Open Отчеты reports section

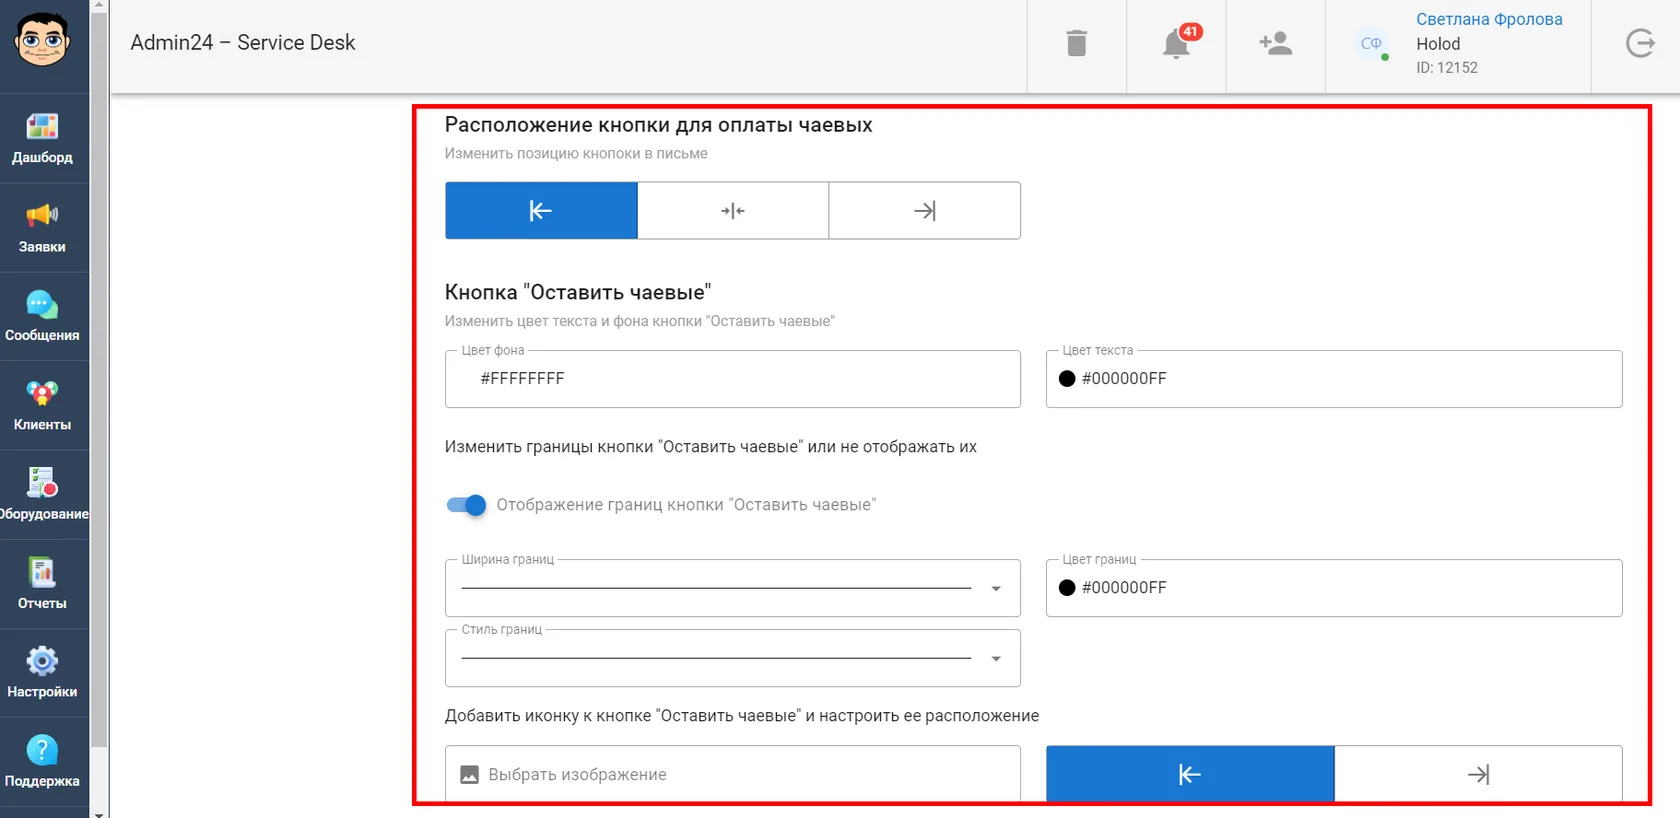point(42,584)
